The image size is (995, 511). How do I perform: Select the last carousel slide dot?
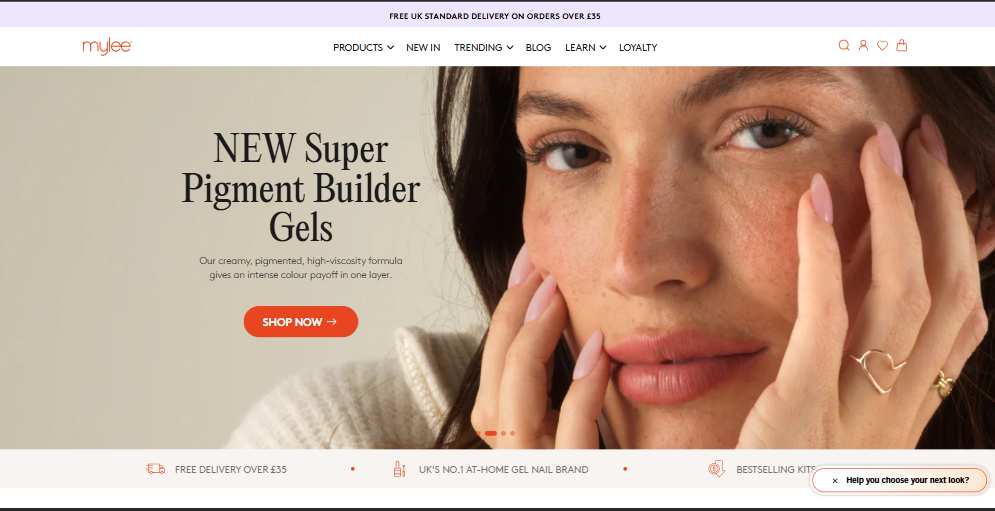pyautogui.click(x=512, y=434)
